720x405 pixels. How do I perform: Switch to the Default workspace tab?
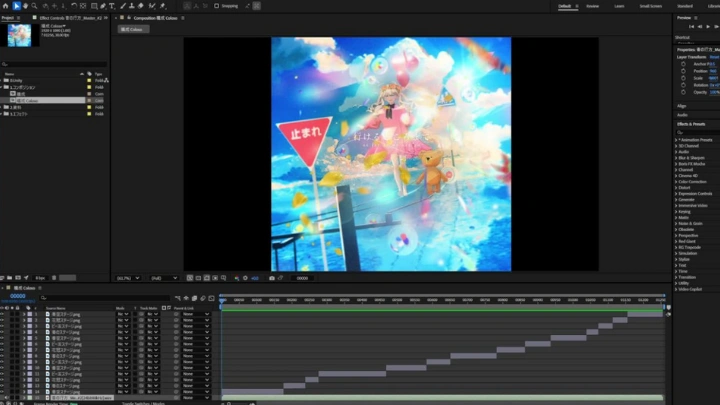564,6
